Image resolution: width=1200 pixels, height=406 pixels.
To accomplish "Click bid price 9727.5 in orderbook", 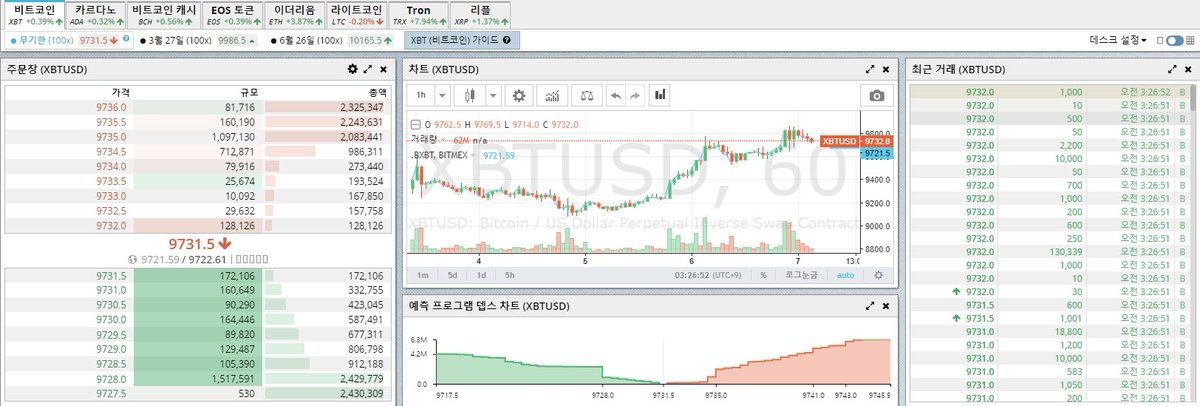I will tap(111, 395).
